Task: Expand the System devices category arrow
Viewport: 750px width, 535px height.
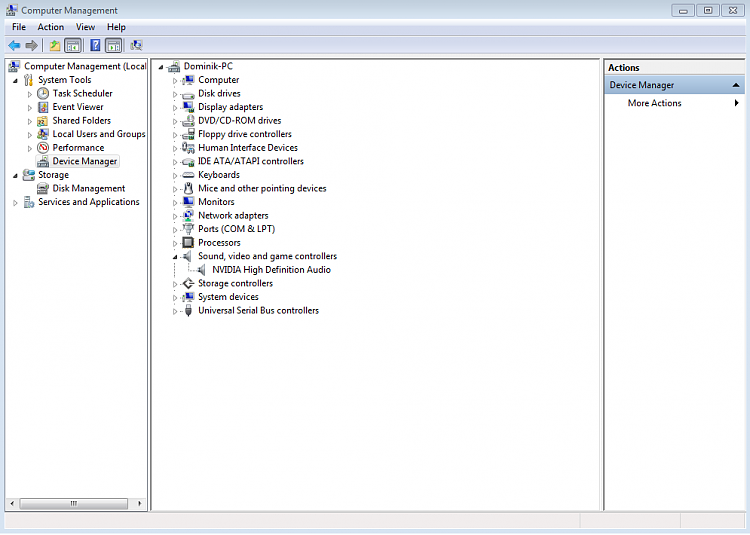Action: [x=175, y=297]
